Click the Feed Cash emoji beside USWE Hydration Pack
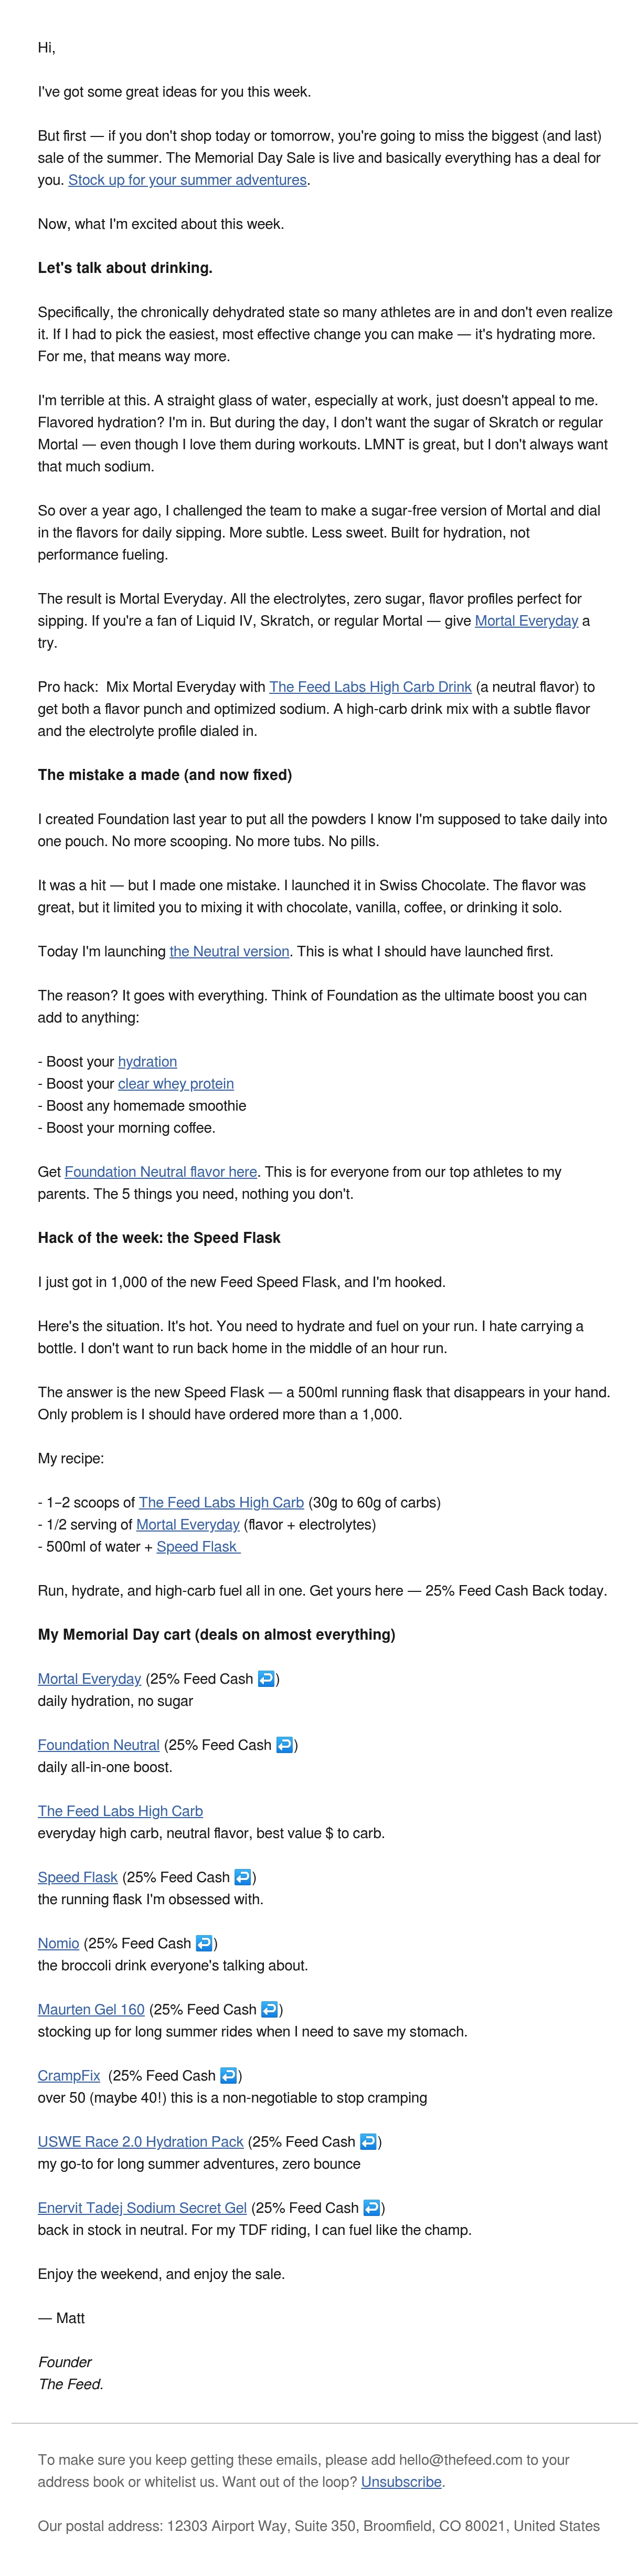 368,2141
